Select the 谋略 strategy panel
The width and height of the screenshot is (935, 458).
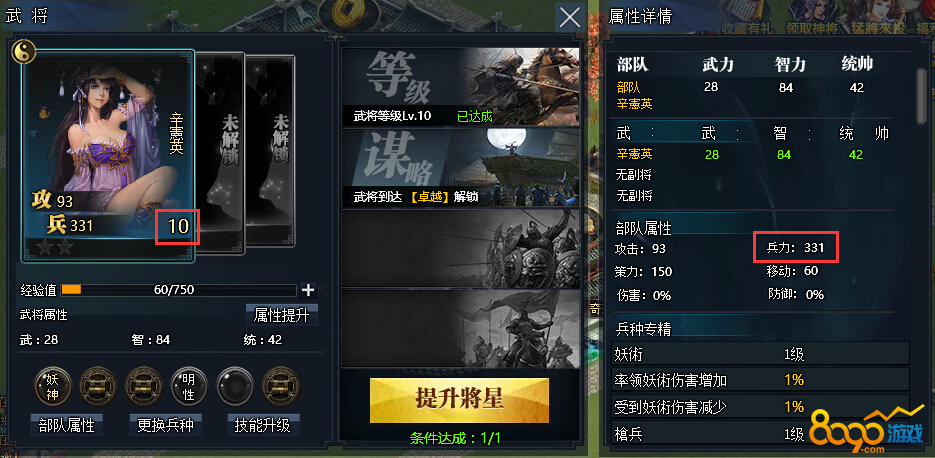[461, 167]
